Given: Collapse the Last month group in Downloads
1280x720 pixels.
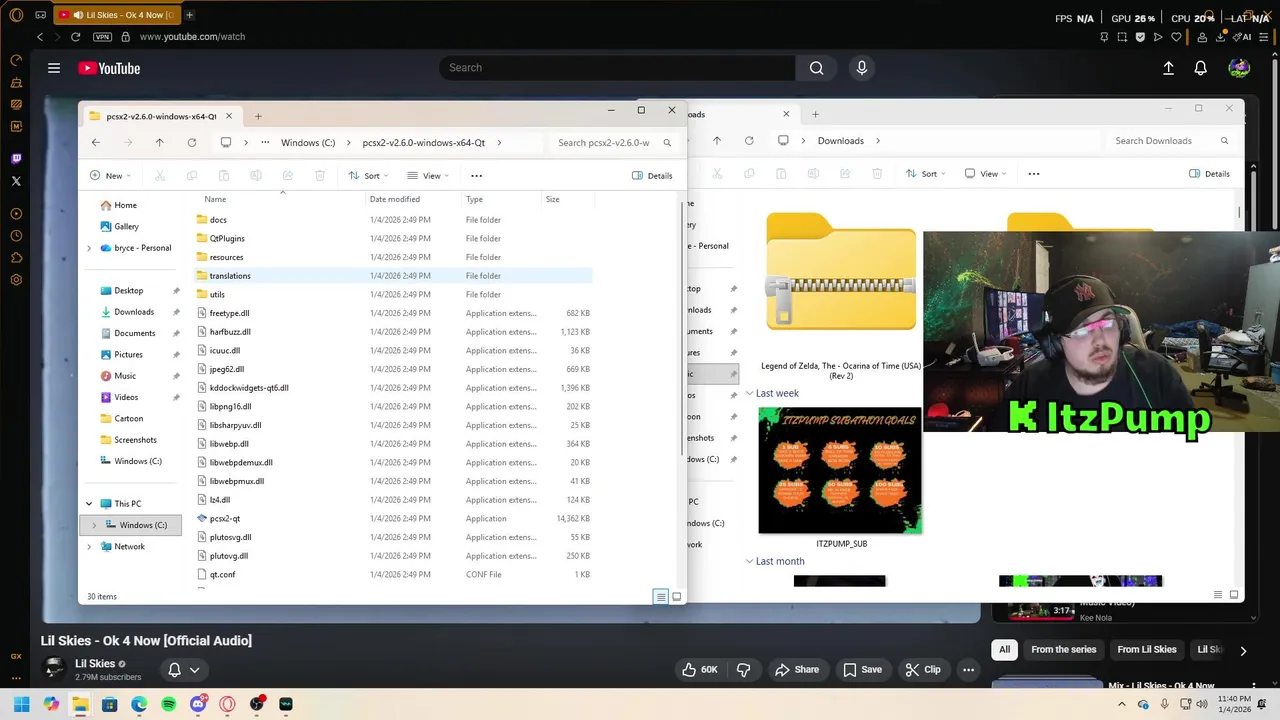Looking at the screenshot, I should [x=750, y=561].
